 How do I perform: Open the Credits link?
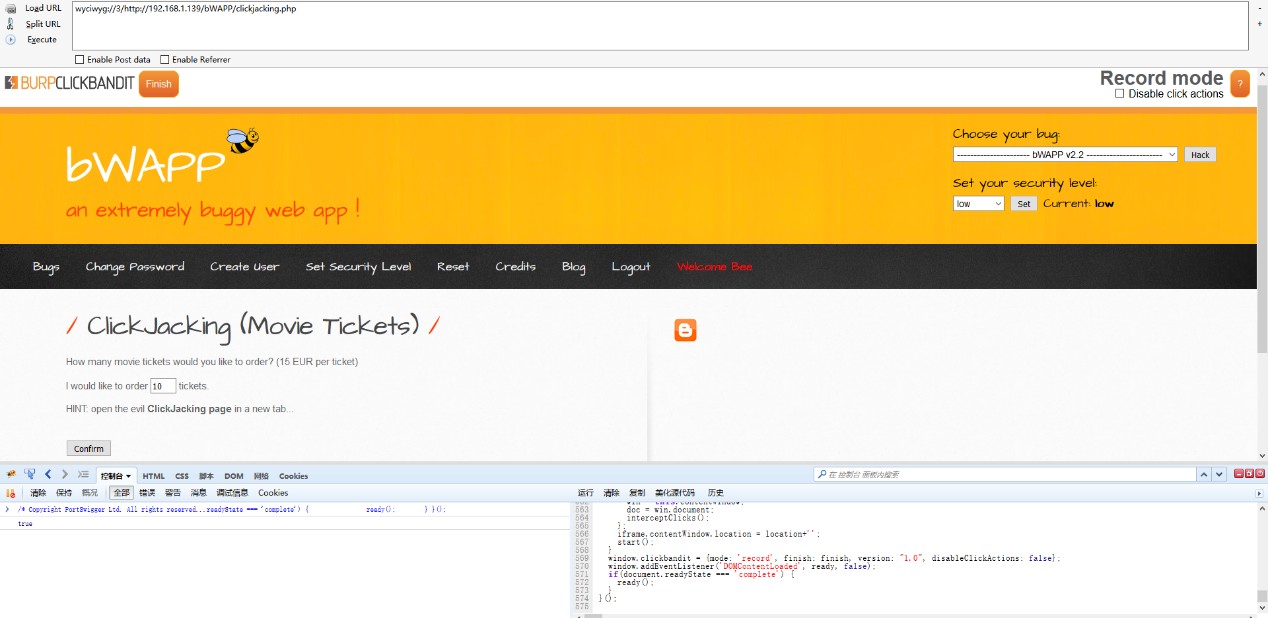516,267
